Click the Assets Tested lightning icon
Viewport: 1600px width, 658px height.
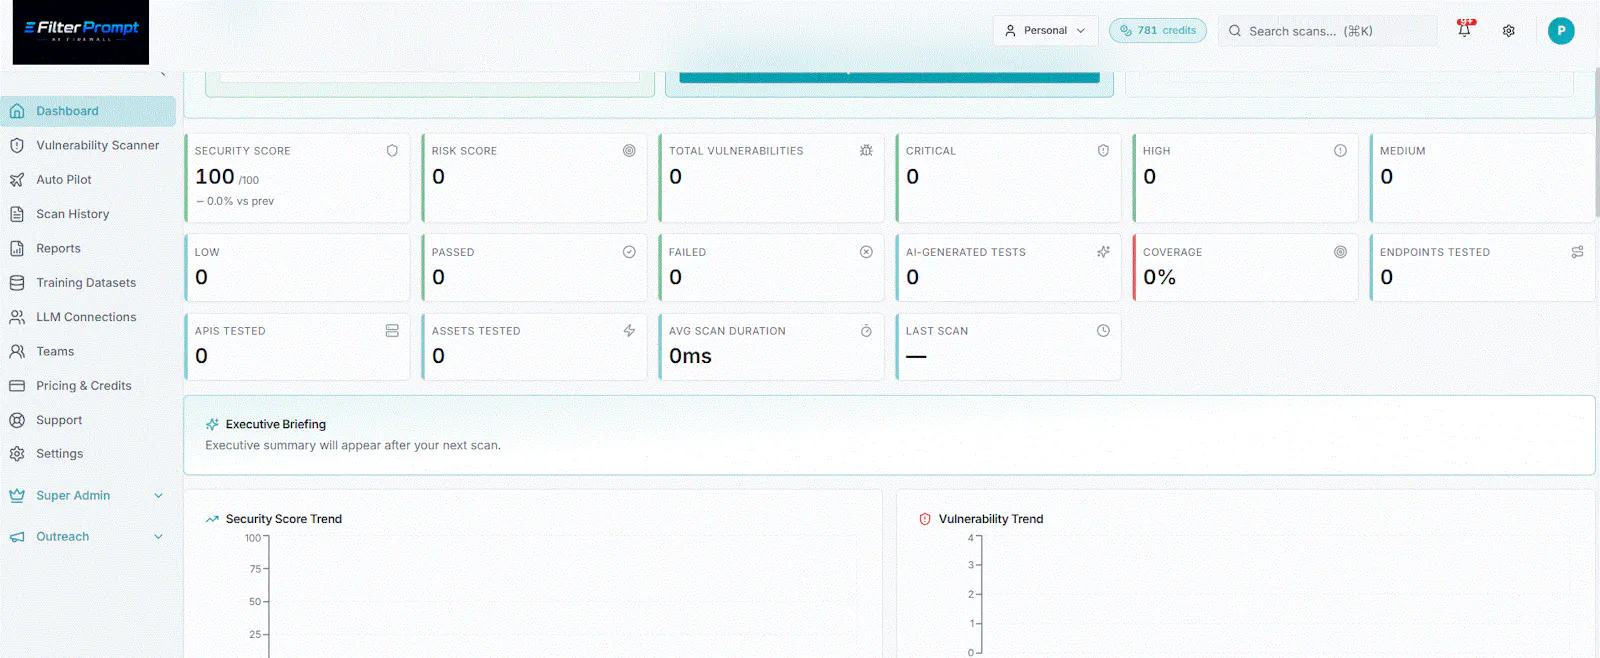629,331
